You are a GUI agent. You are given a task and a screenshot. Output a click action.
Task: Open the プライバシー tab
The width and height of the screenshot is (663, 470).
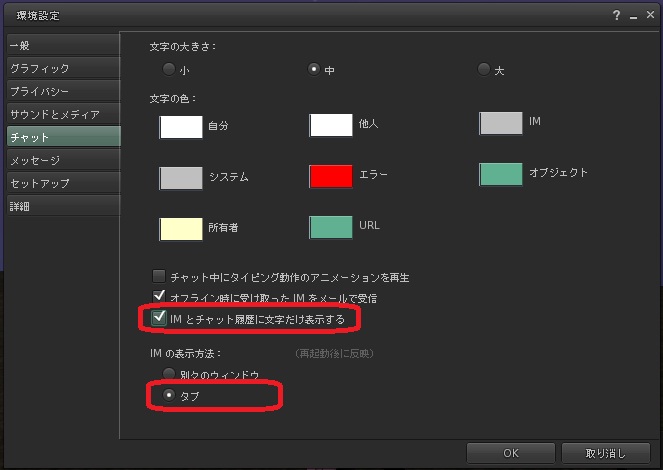click(60, 92)
